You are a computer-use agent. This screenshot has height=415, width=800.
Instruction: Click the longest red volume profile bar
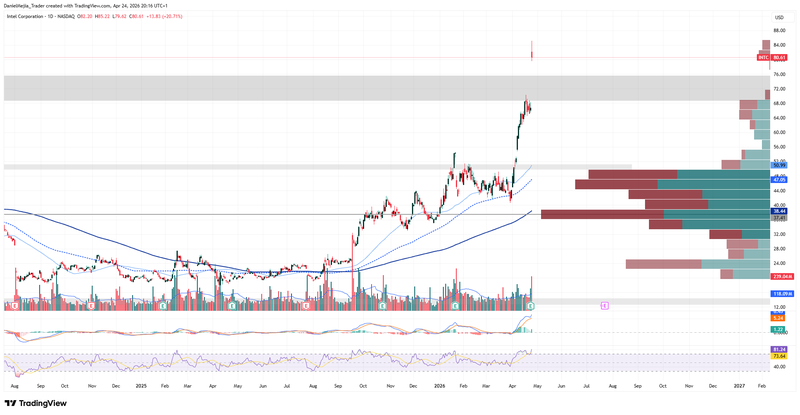coord(600,213)
